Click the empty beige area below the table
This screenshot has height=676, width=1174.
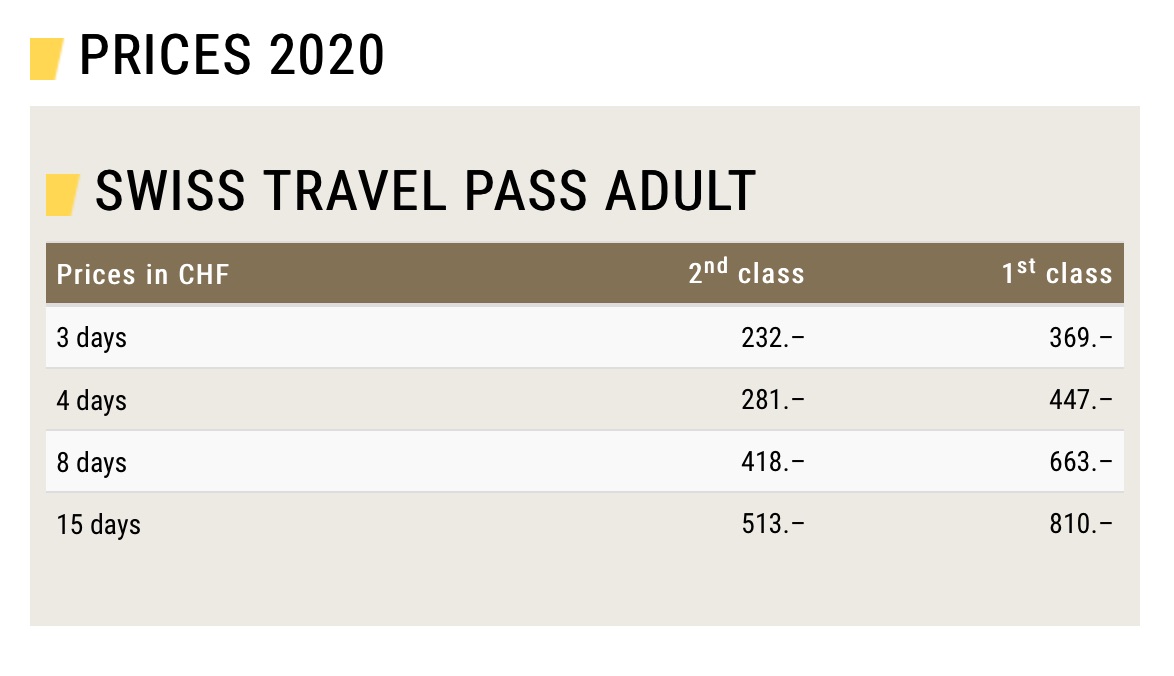tap(585, 590)
